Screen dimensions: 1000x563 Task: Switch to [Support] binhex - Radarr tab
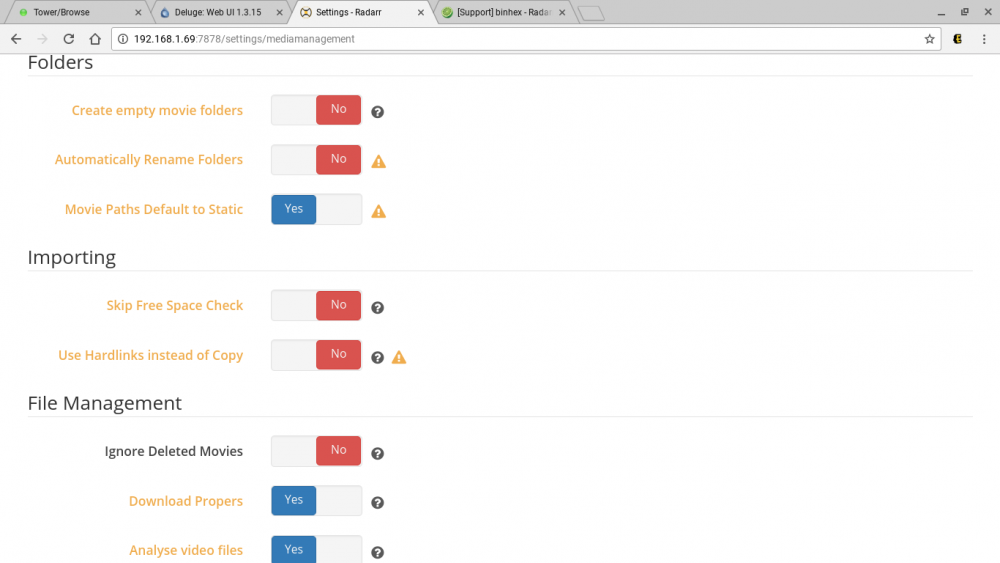coord(504,12)
